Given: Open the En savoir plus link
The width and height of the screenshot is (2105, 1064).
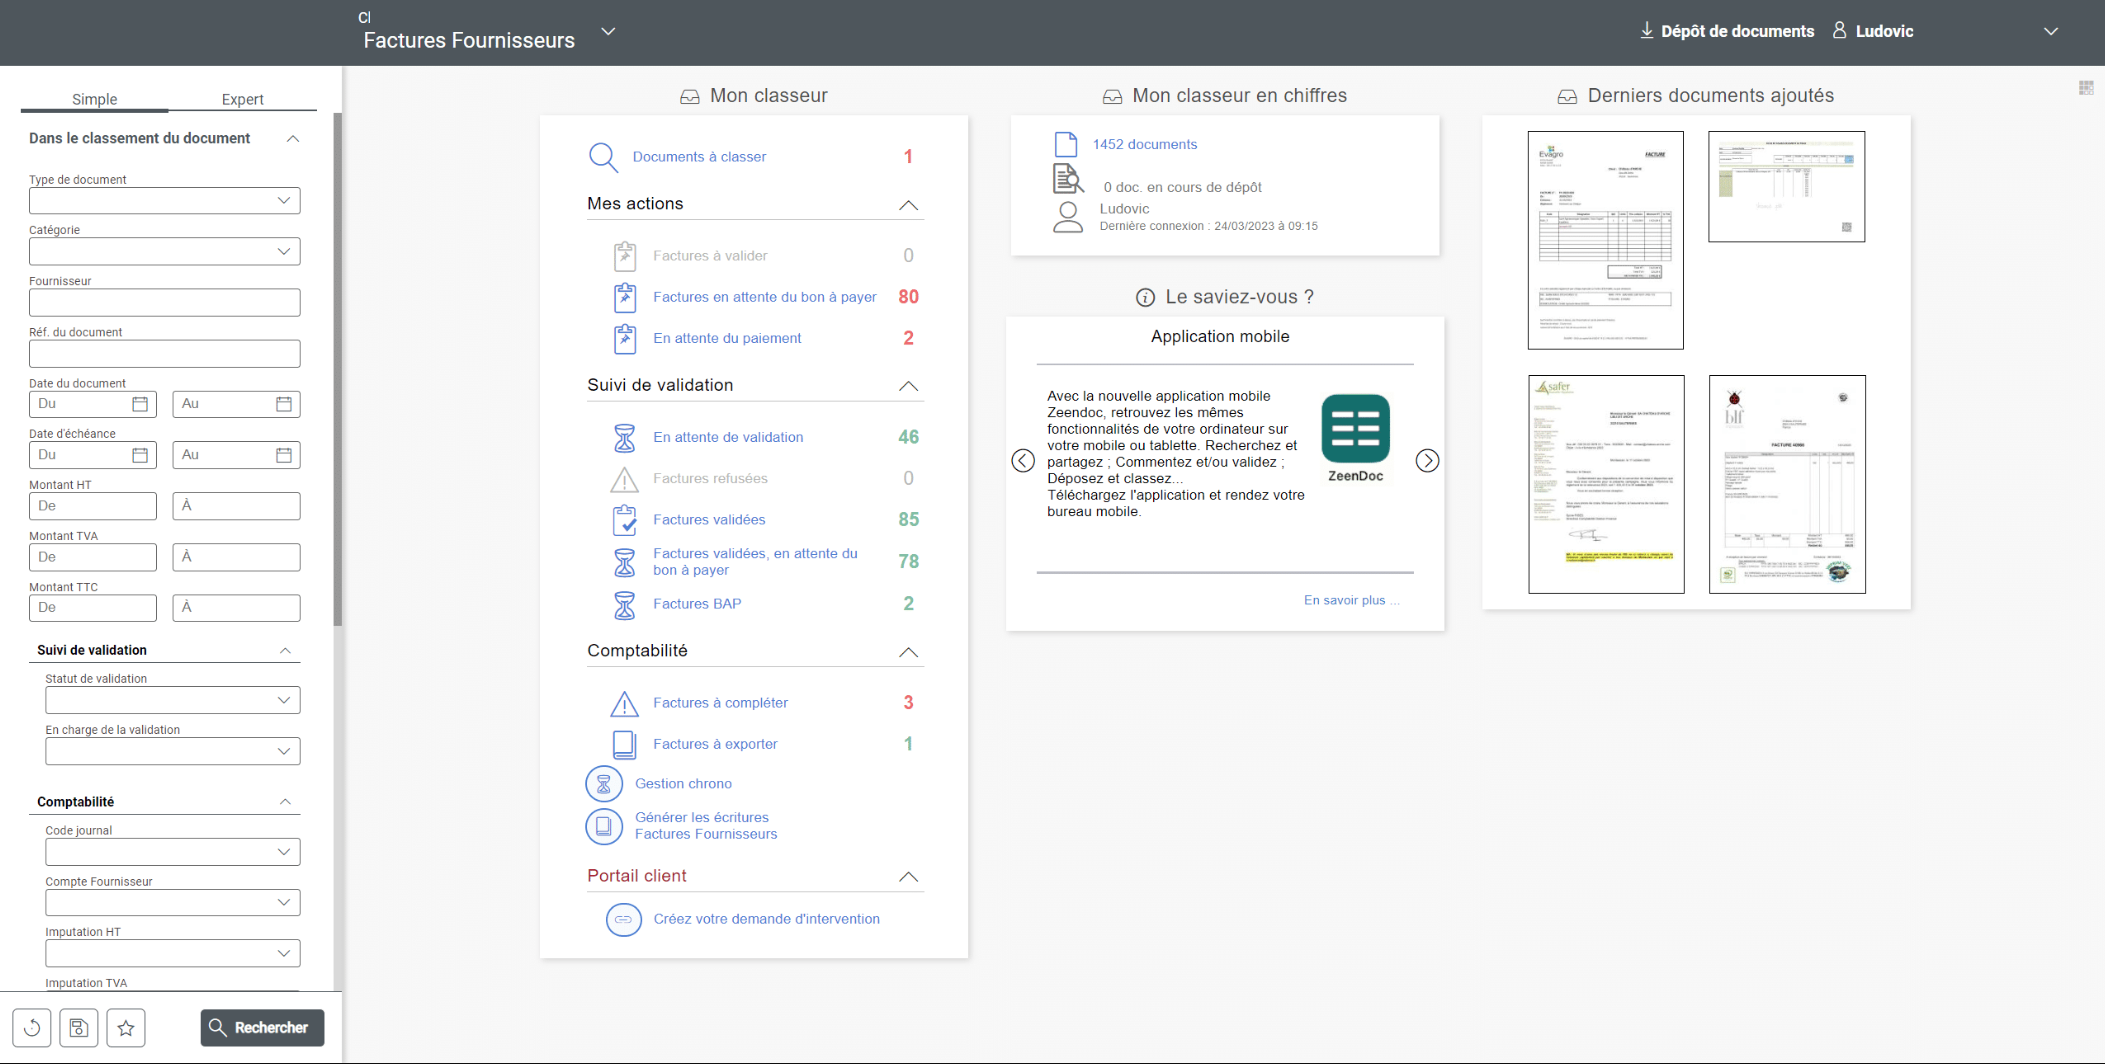Looking at the screenshot, I should [x=1351, y=600].
